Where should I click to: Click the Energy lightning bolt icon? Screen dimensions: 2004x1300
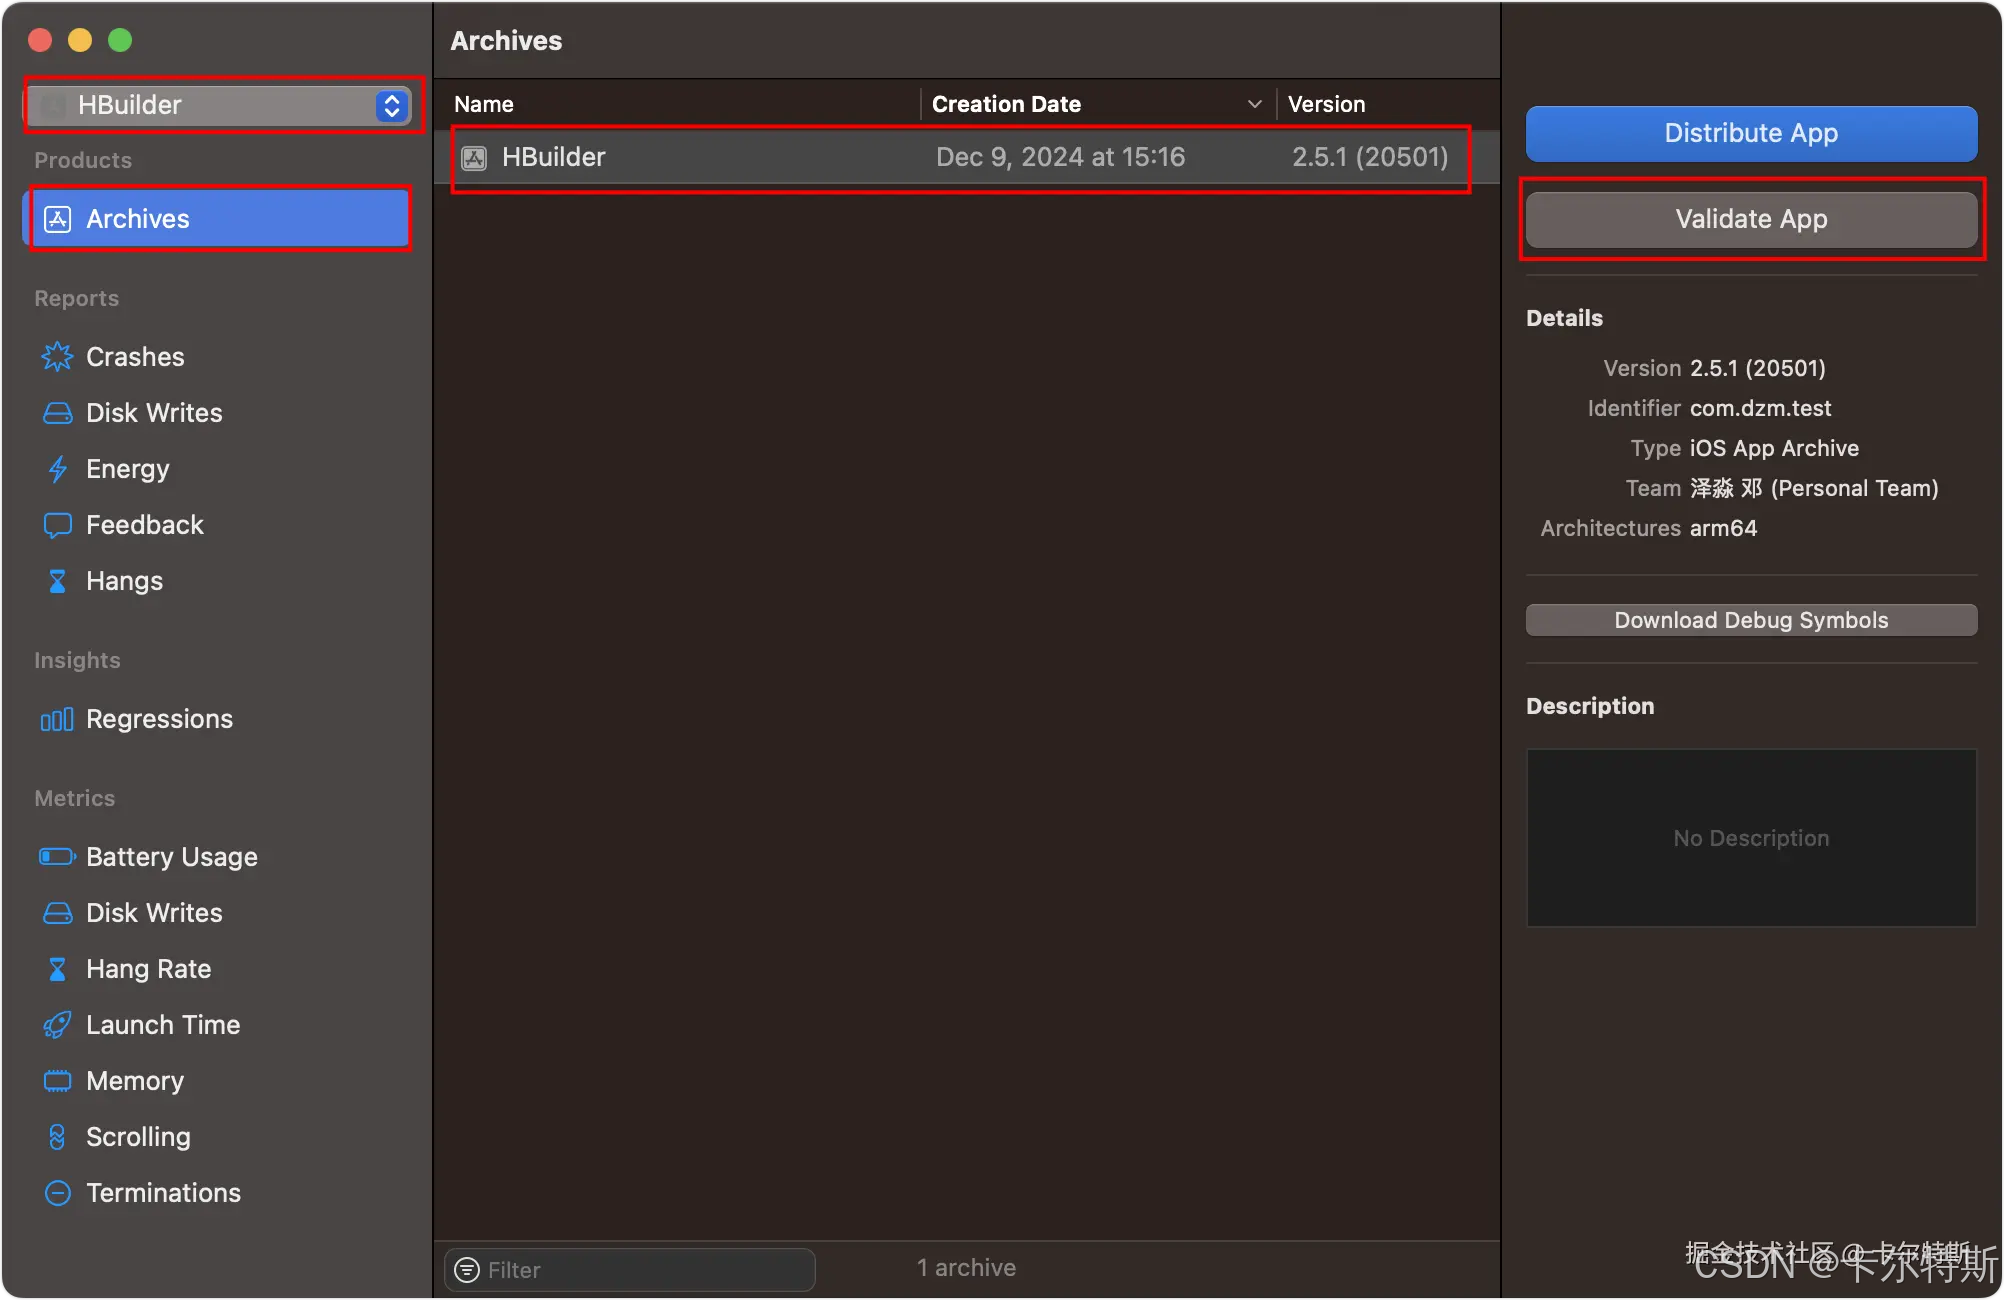point(57,469)
